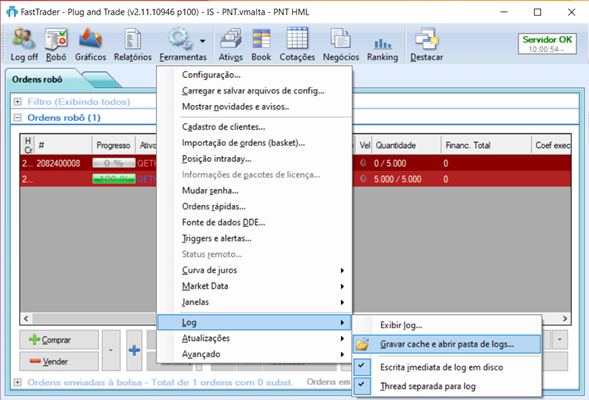Viewport: 589px width, 400px height.
Task: Click the Vender button
Action: (x=59, y=361)
